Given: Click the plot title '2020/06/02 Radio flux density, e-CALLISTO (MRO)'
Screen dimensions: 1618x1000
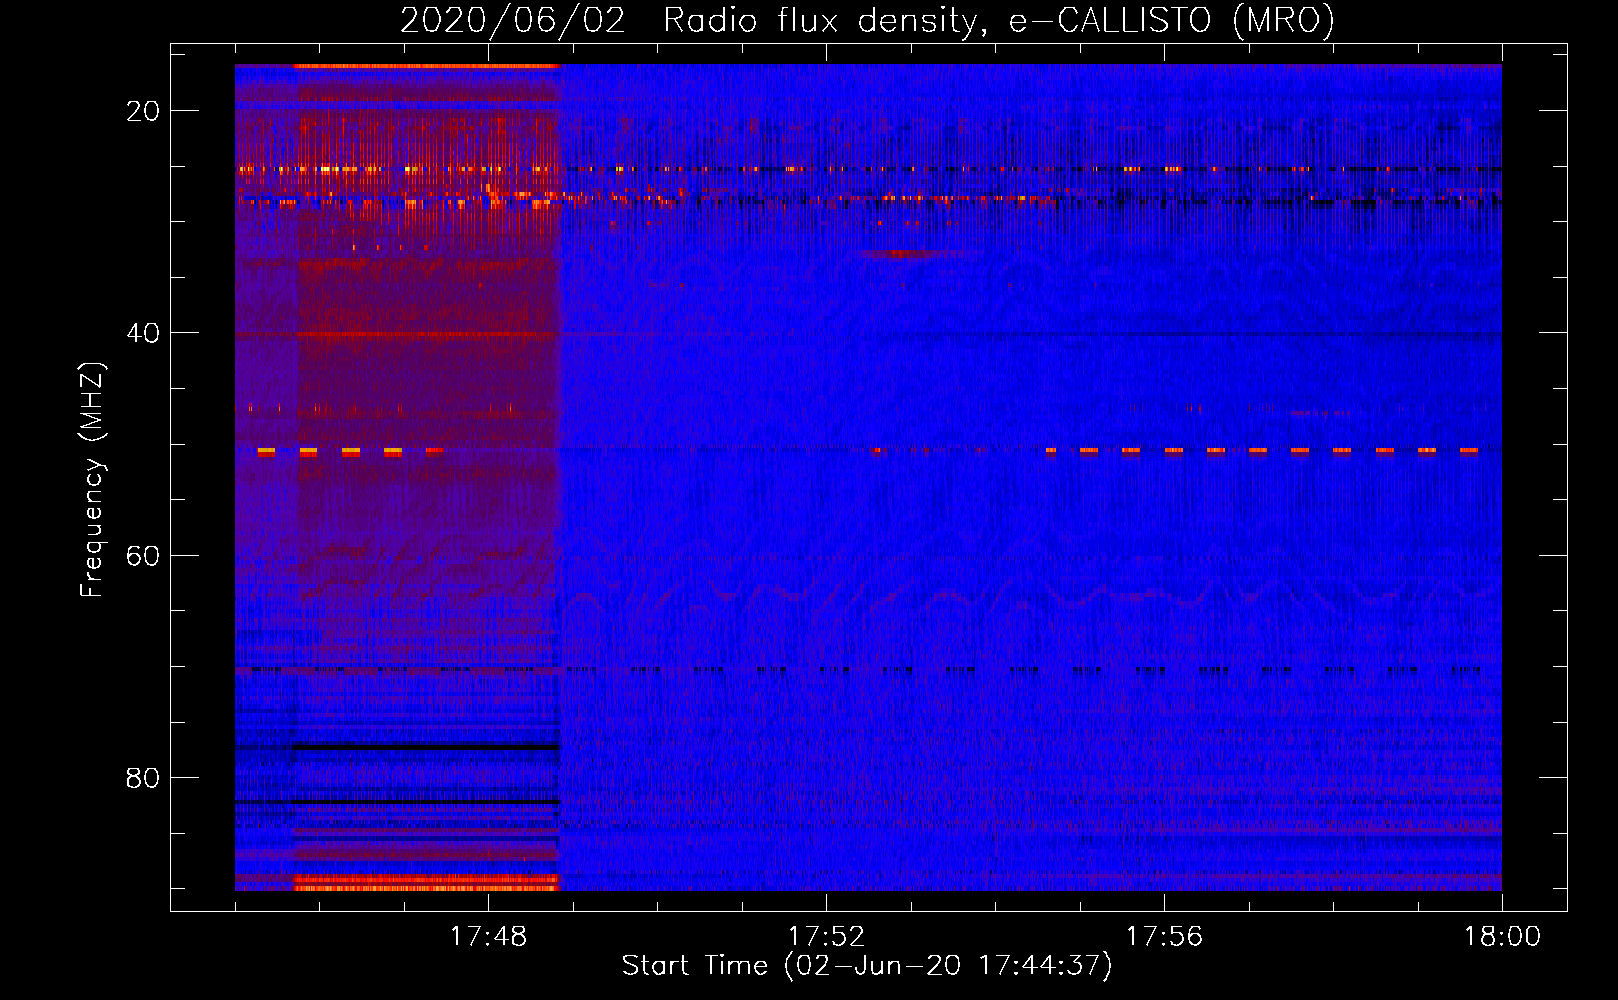Looking at the screenshot, I should point(867,21).
